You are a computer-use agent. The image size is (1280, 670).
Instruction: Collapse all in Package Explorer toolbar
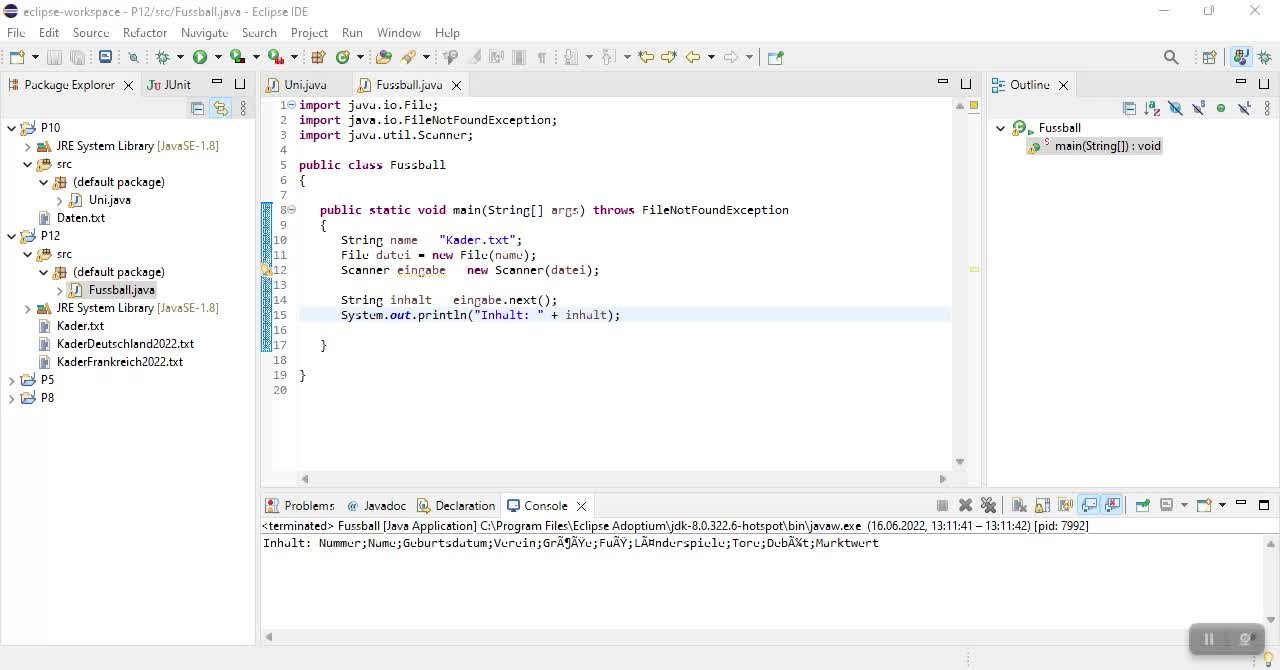click(x=197, y=108)
